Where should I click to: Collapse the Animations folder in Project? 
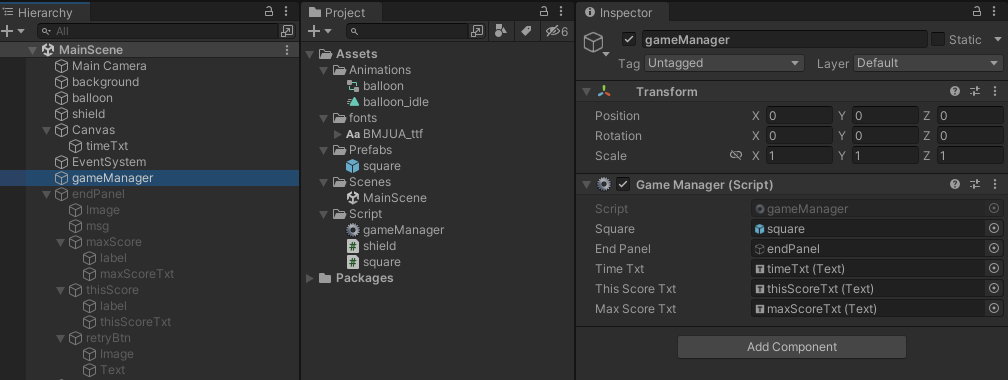323,70
